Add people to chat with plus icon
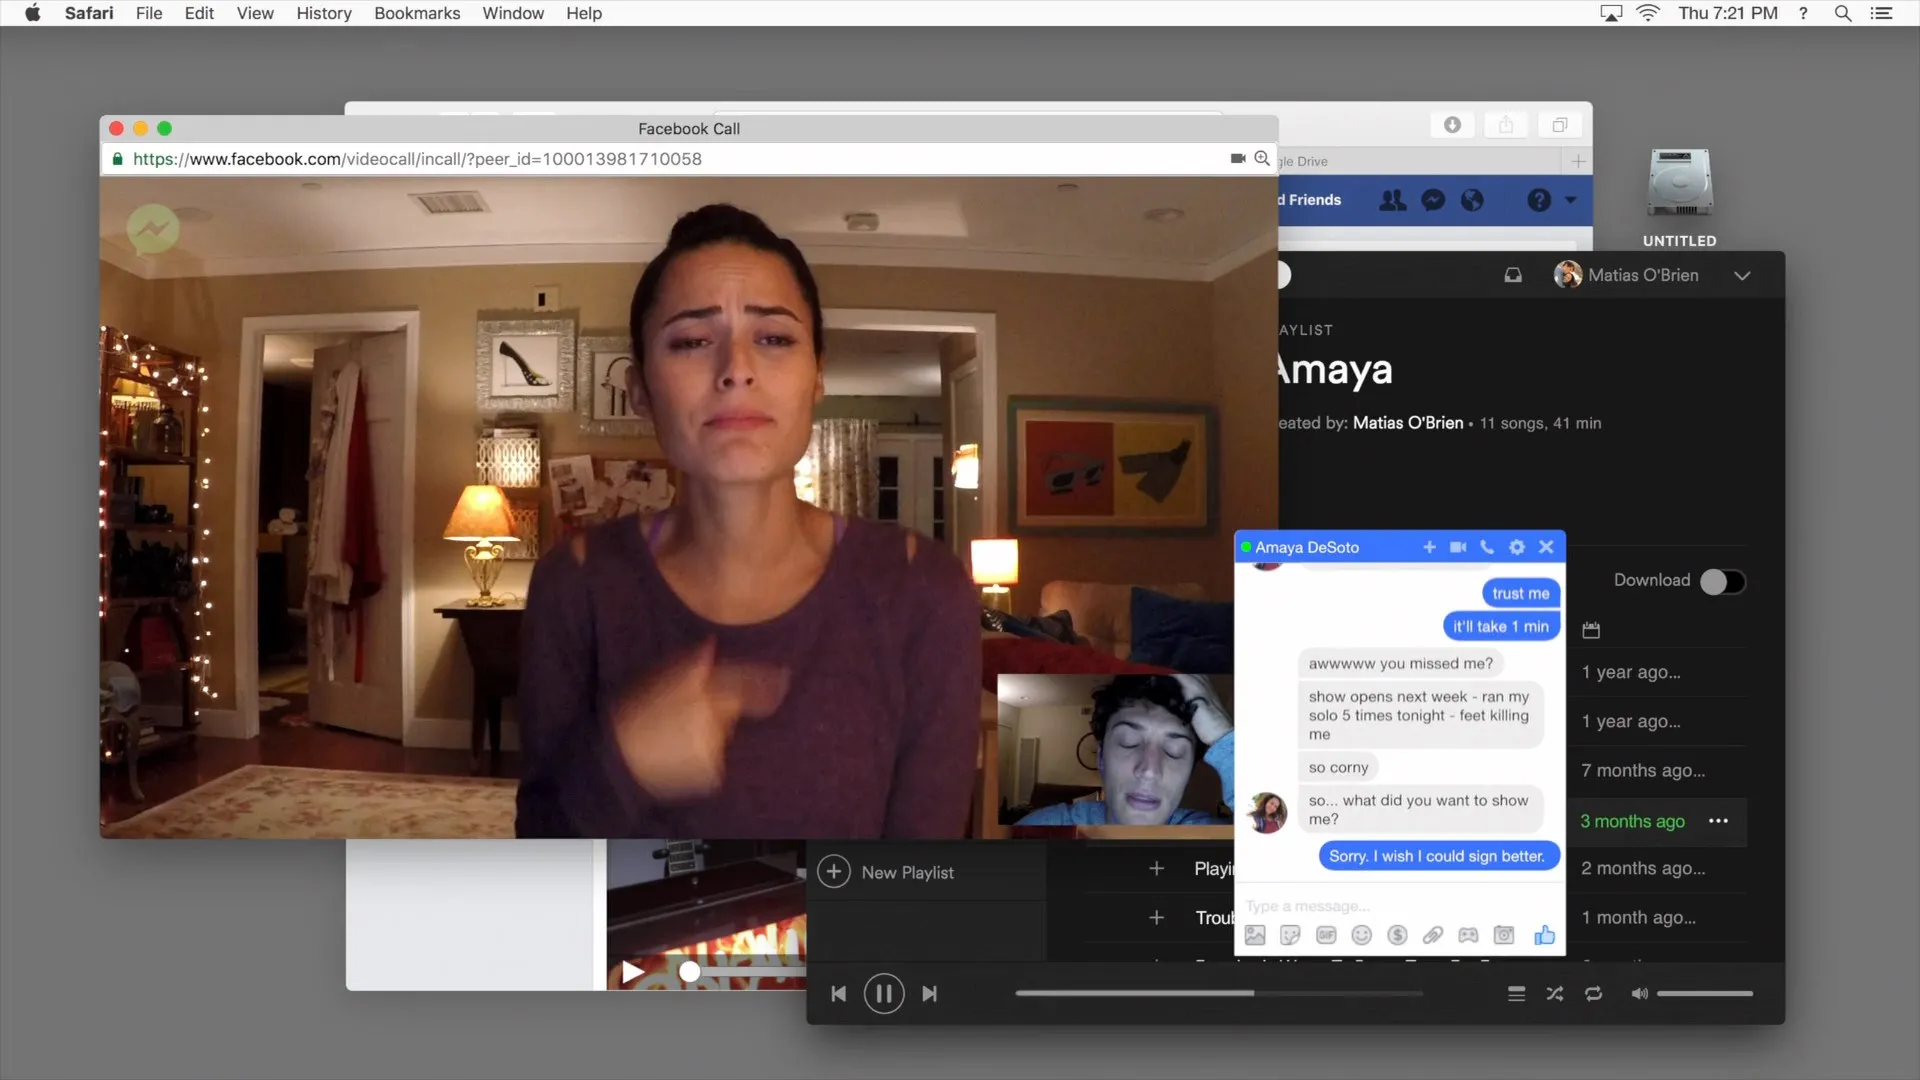 click(1429, 547)
